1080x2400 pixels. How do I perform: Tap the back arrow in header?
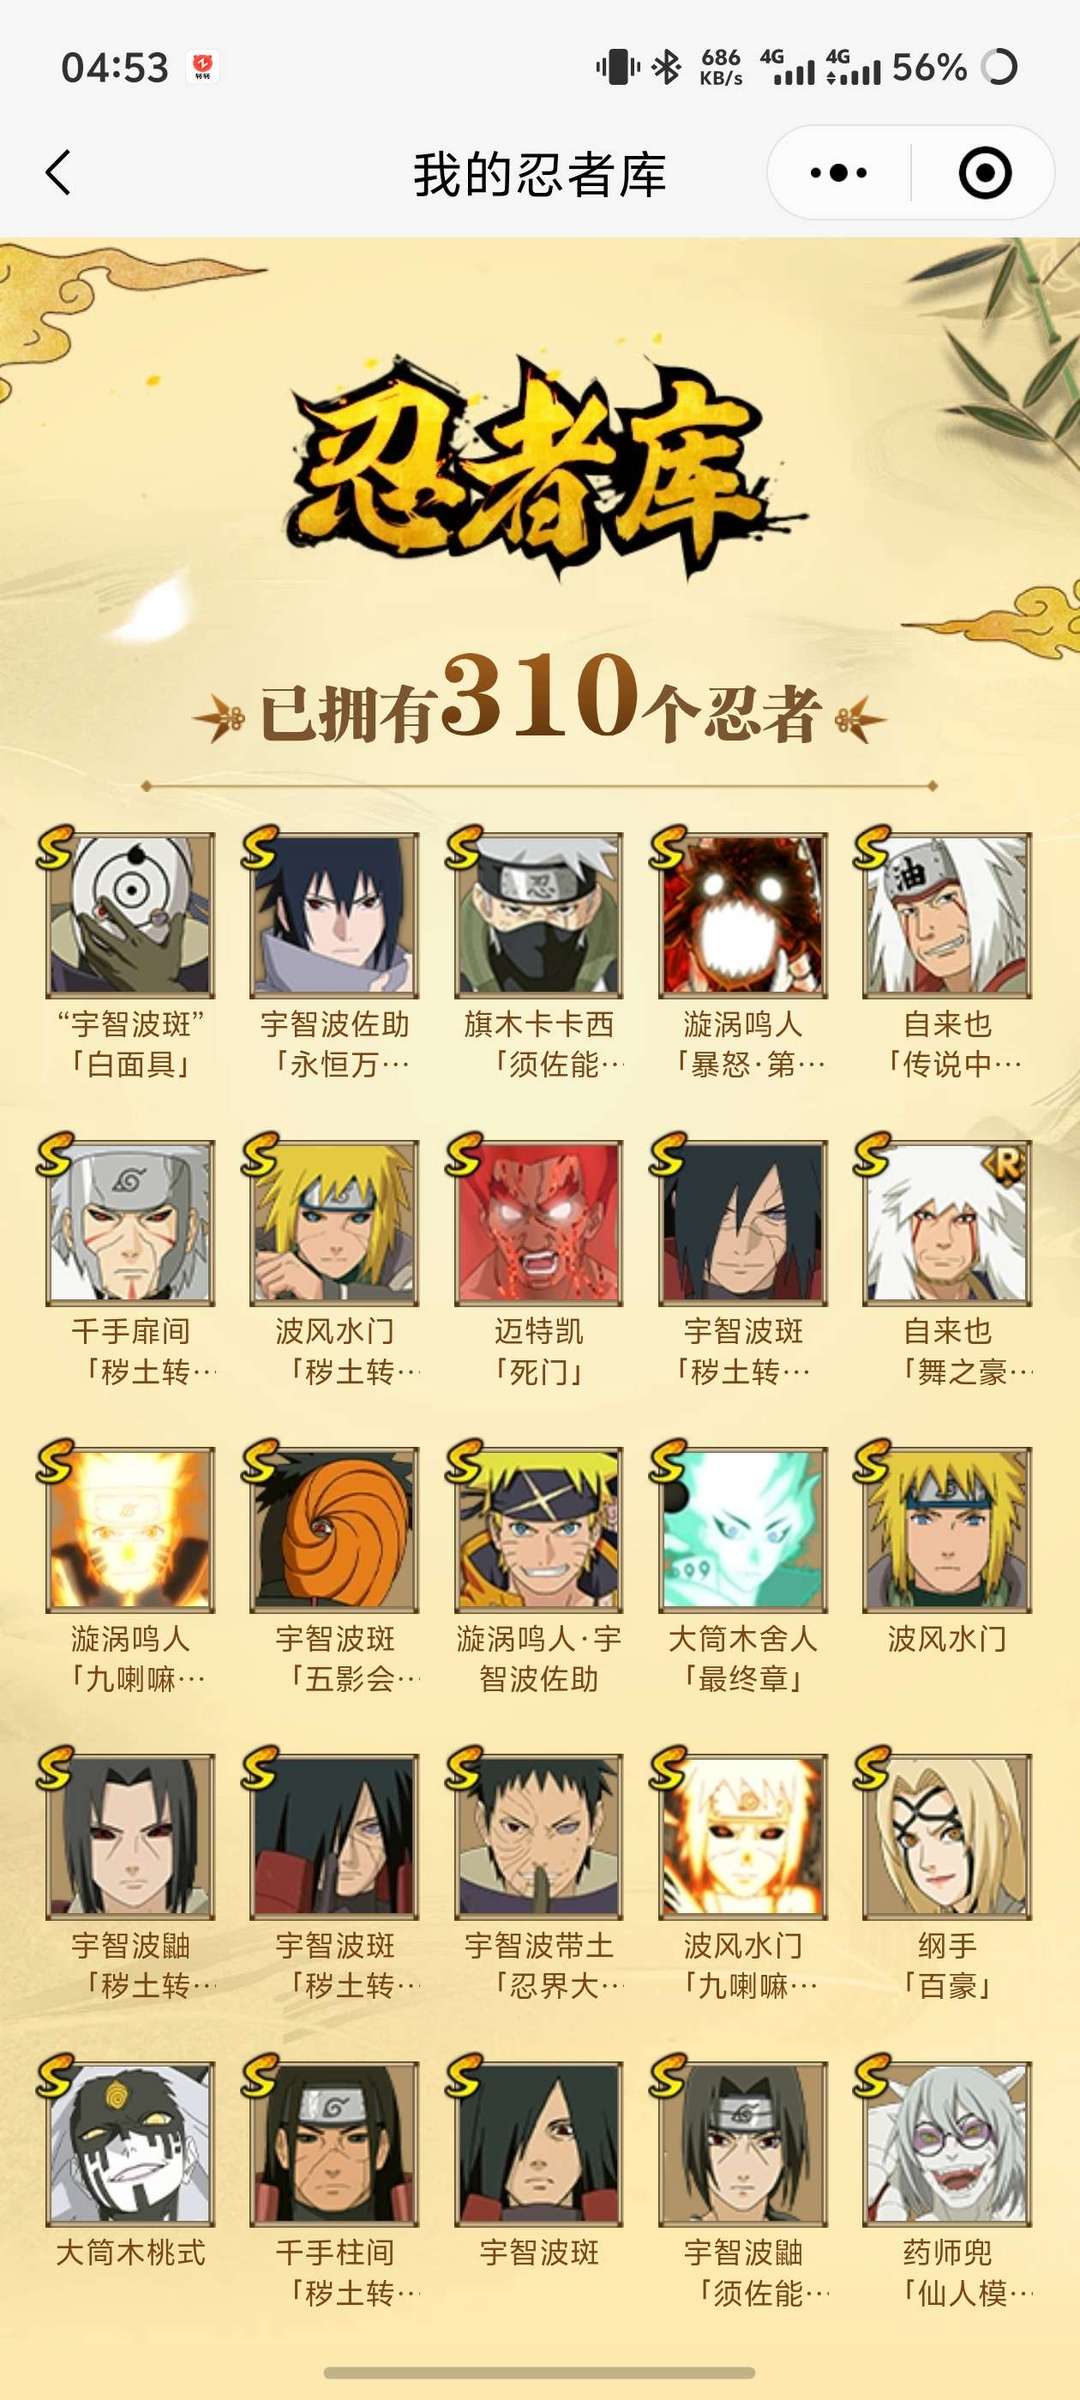[59, 173]
